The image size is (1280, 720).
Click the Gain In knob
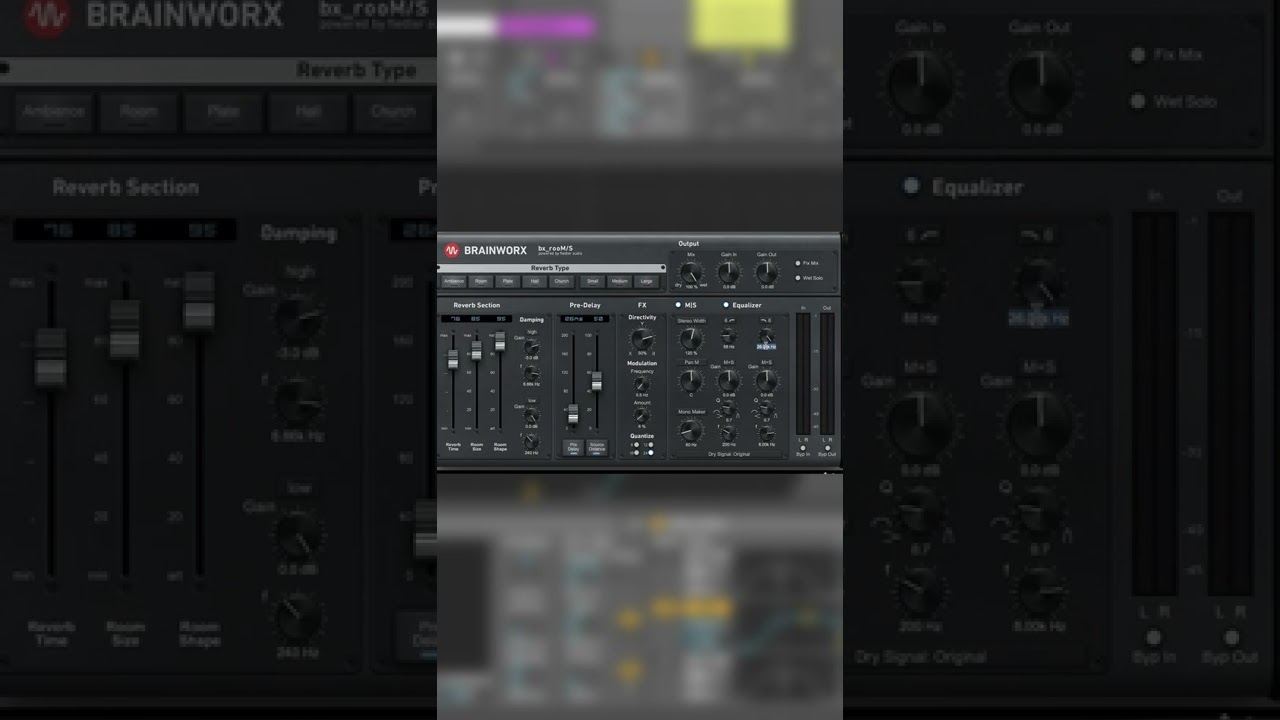729,273
